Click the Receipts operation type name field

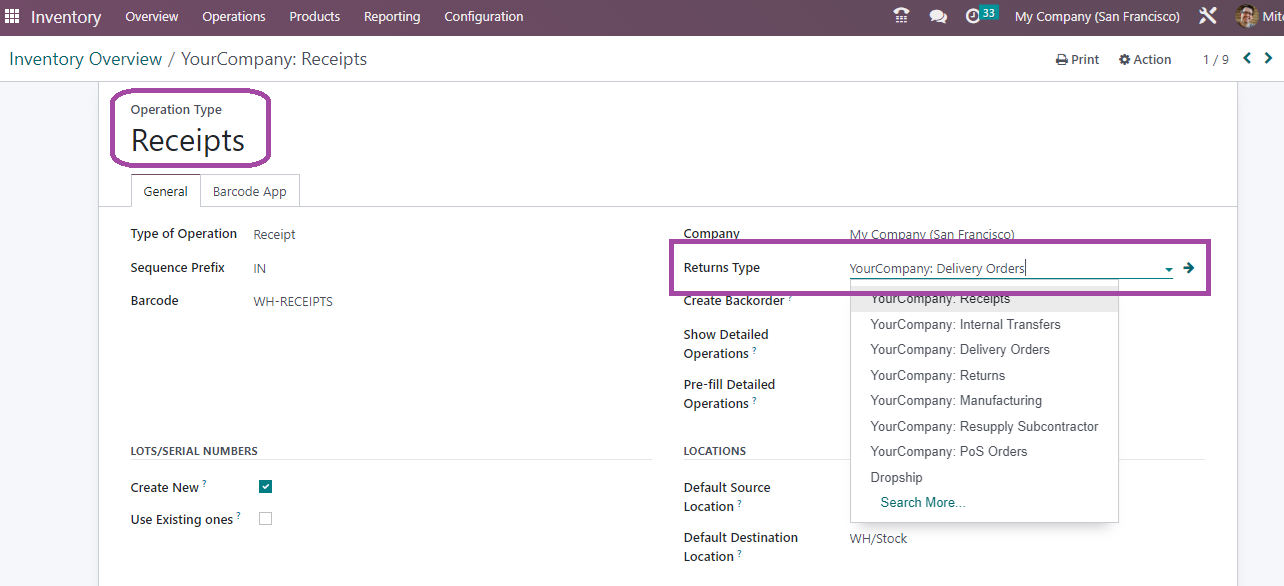click(188, 141)
